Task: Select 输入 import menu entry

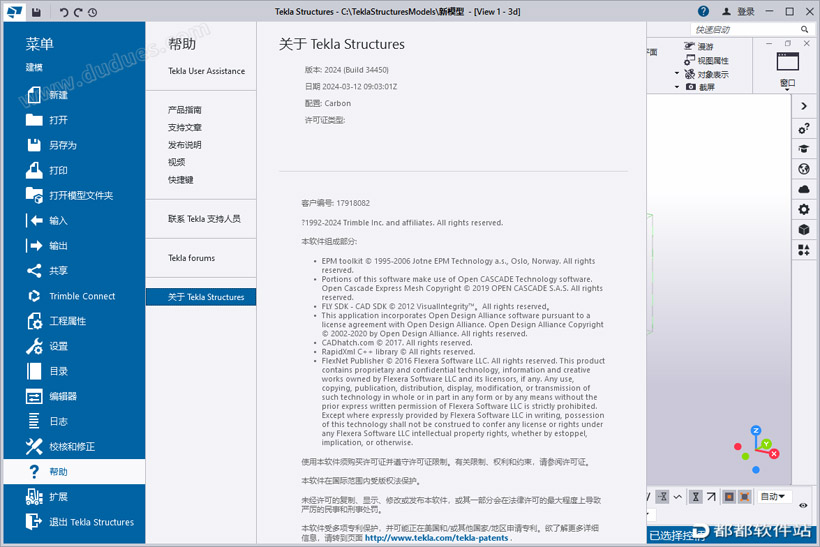Action: tap(74, 220)
